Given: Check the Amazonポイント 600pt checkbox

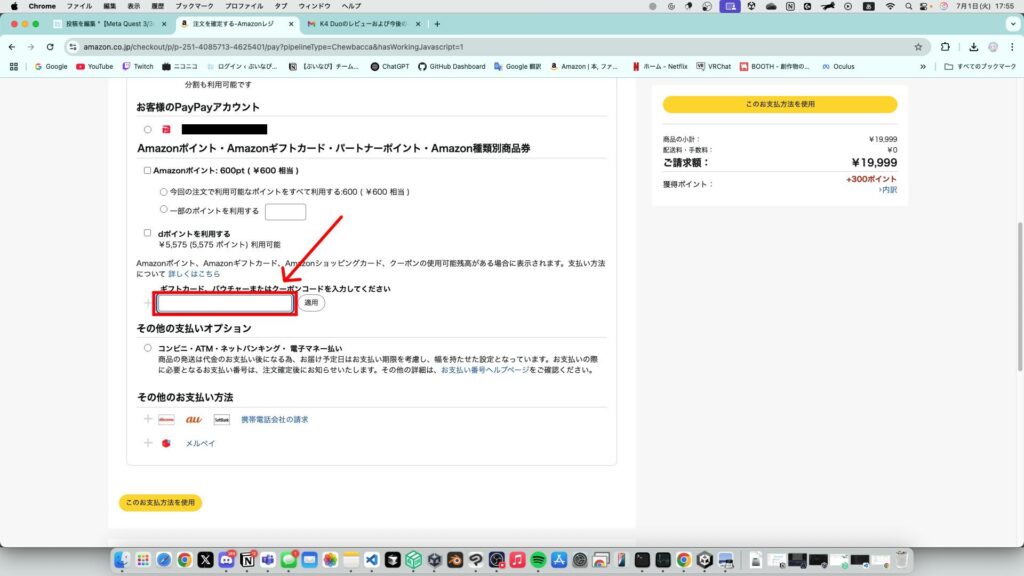Looking at the screenshot, I should click(148, 171).
